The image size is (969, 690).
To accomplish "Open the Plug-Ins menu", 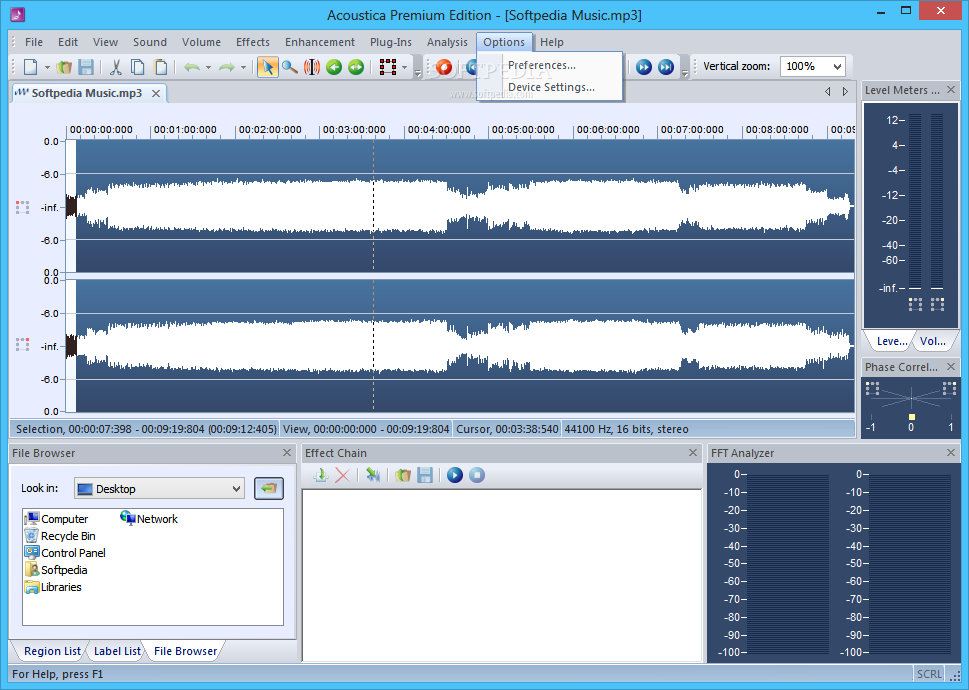I will [x=391, y=42].
